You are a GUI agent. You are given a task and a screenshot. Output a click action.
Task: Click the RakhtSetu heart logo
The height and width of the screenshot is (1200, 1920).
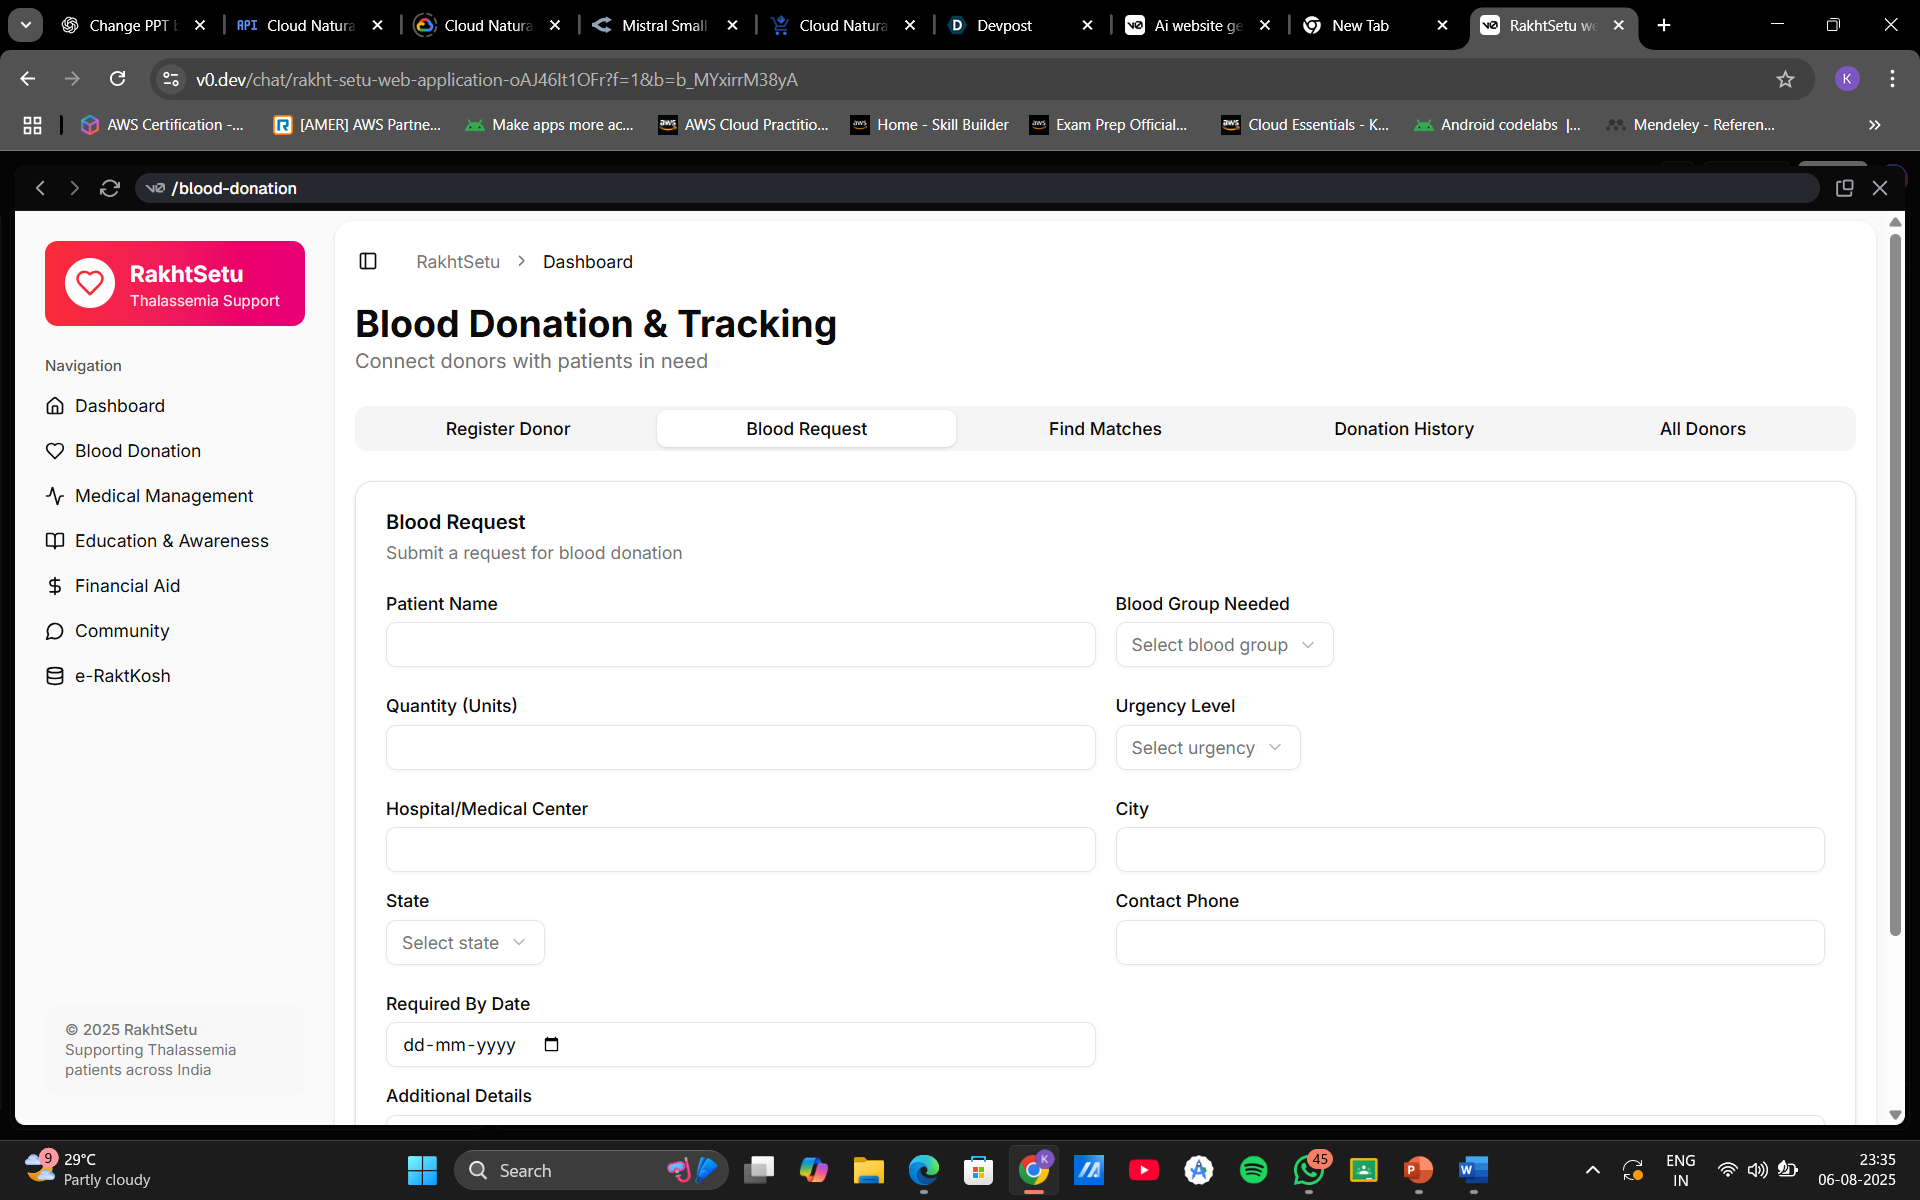point(90,283)
